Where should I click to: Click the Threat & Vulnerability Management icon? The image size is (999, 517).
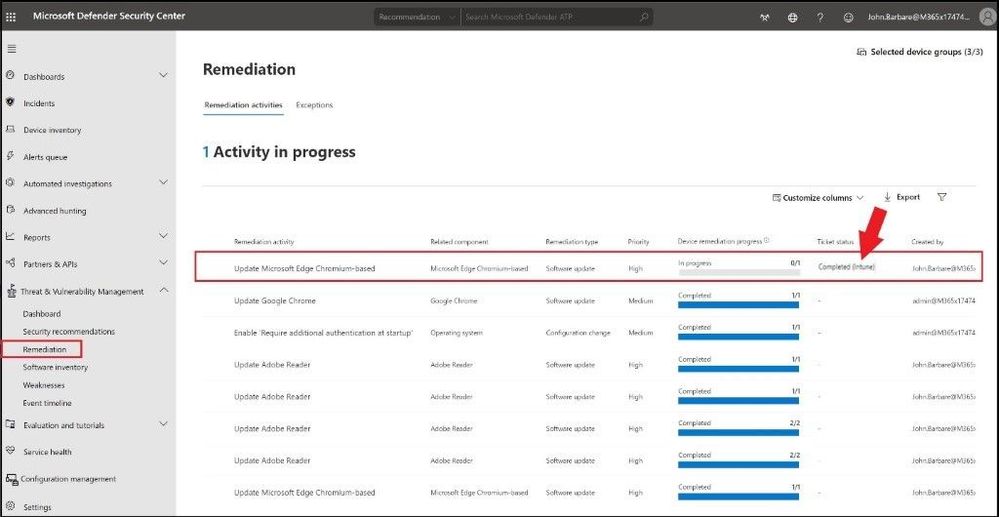[x=11, y=291]
